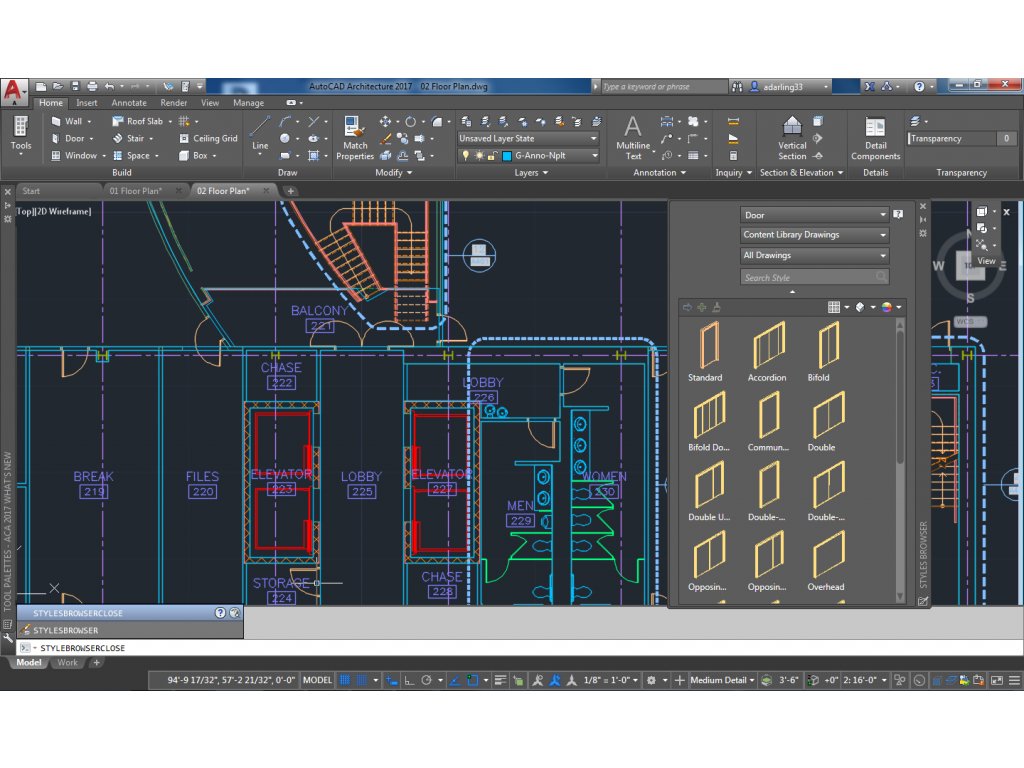This screenshot has height=768, width=1024.
Task: Click the layer color swatch
Action: (506, 155)
